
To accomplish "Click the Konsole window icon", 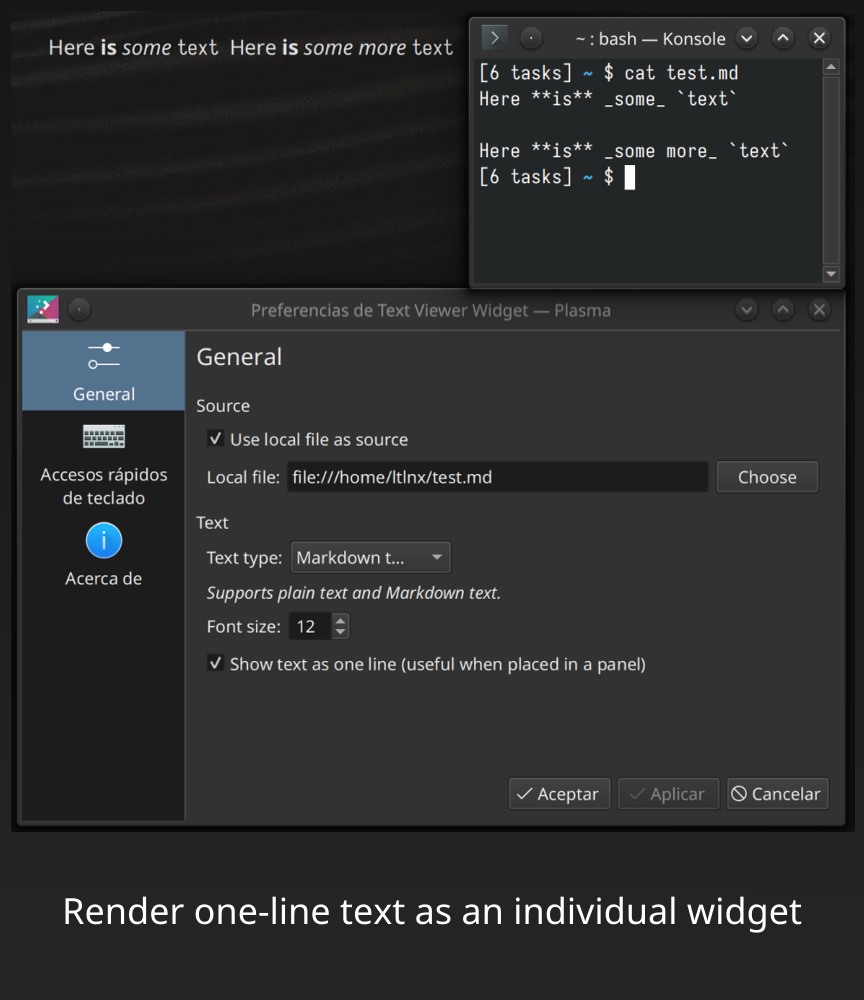I will 494,37.
